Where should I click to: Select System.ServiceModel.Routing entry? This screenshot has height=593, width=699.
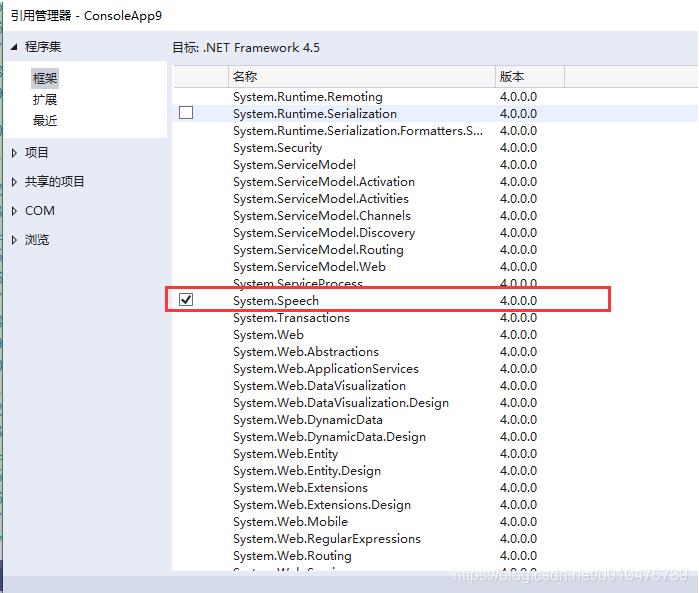pyautogui.click(x=318, y=249)
